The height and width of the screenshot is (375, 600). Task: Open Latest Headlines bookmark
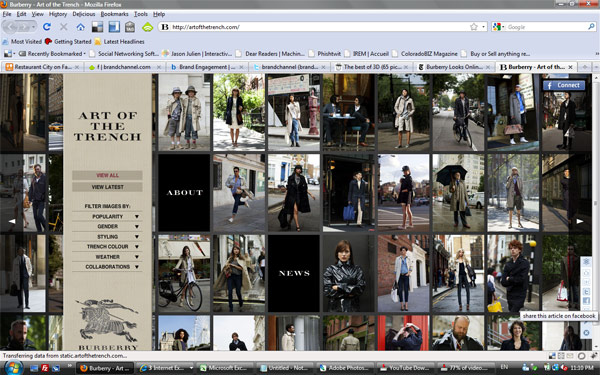click(x=119, y=41)
